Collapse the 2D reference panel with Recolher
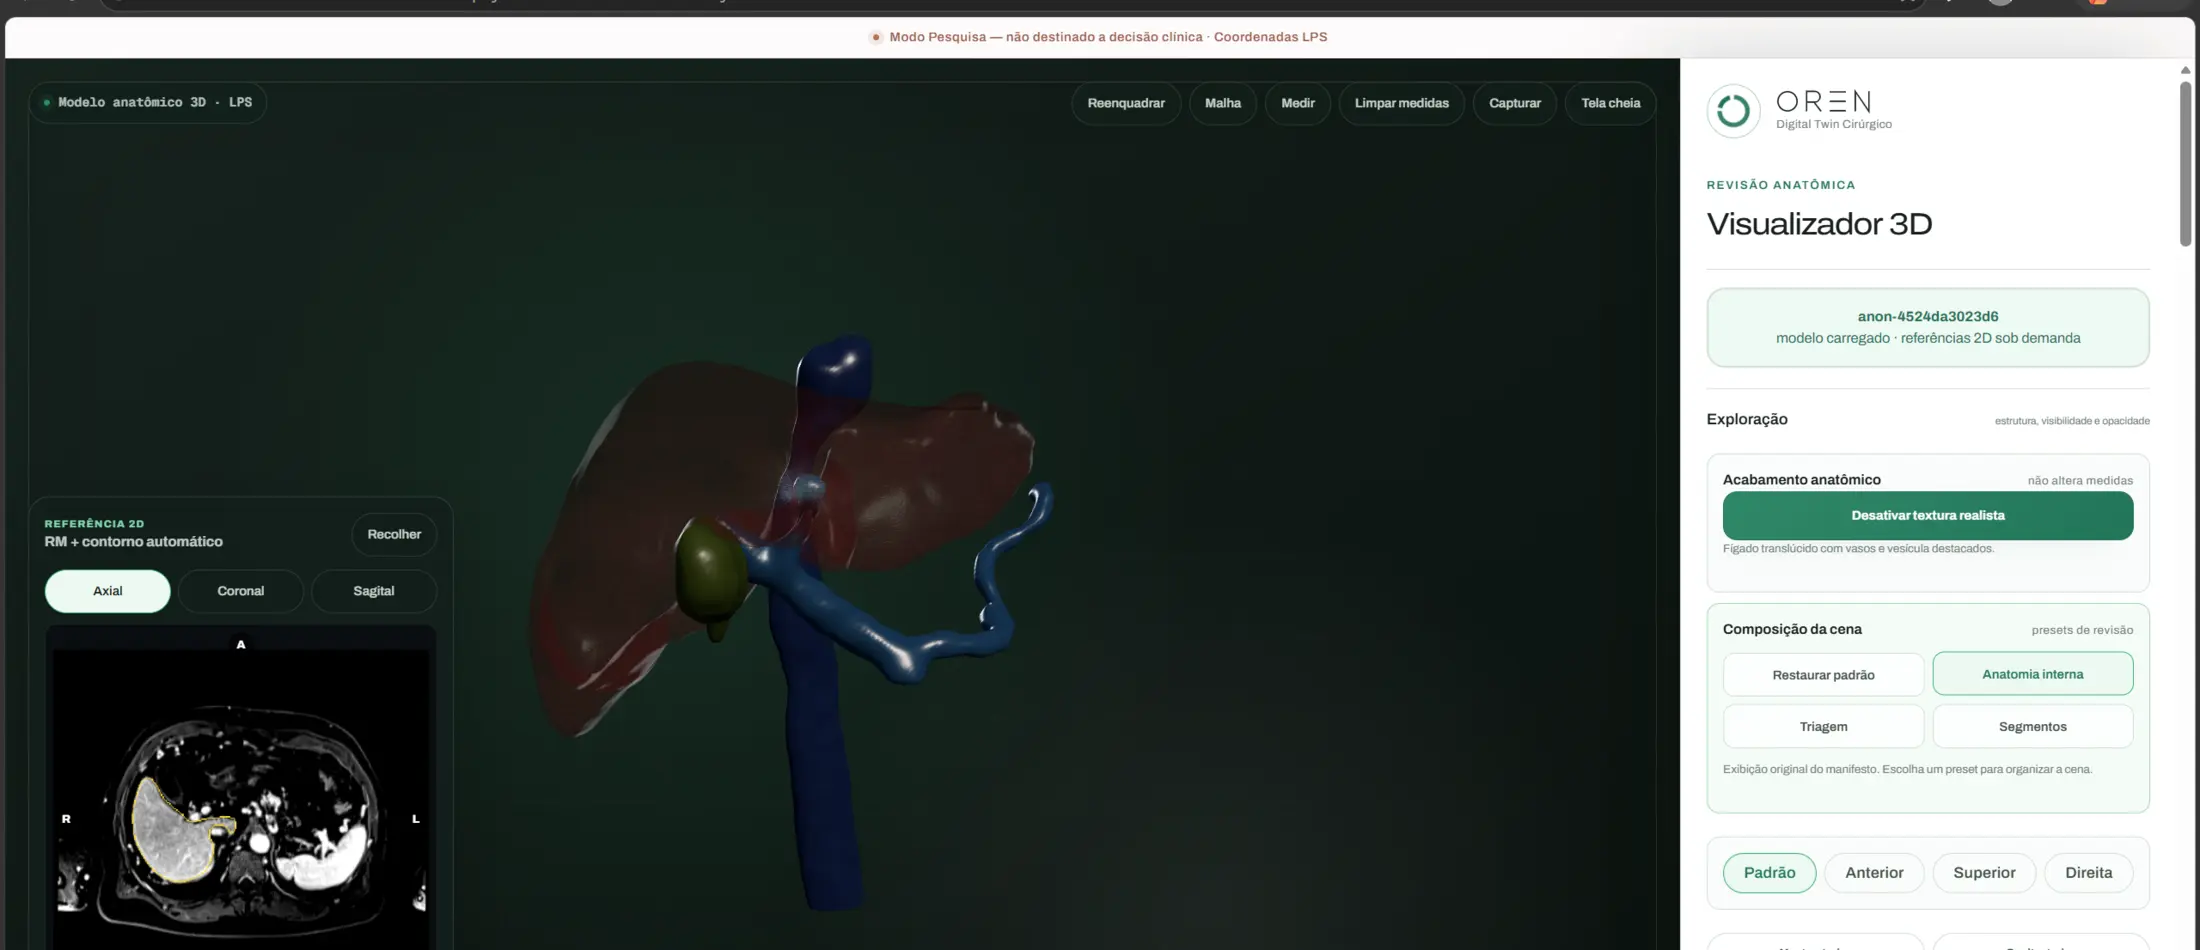 tap(394, 534)
